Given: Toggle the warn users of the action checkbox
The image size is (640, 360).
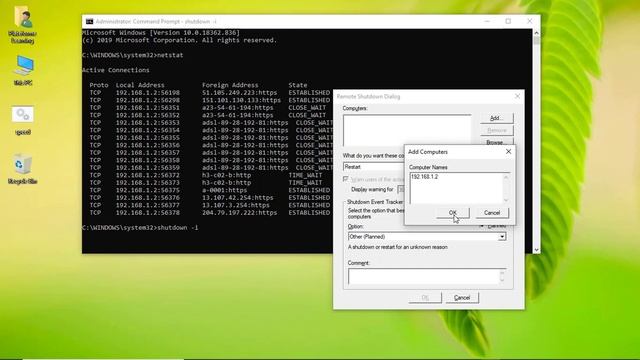Looking at the screenshot, I should coord(346,179).
